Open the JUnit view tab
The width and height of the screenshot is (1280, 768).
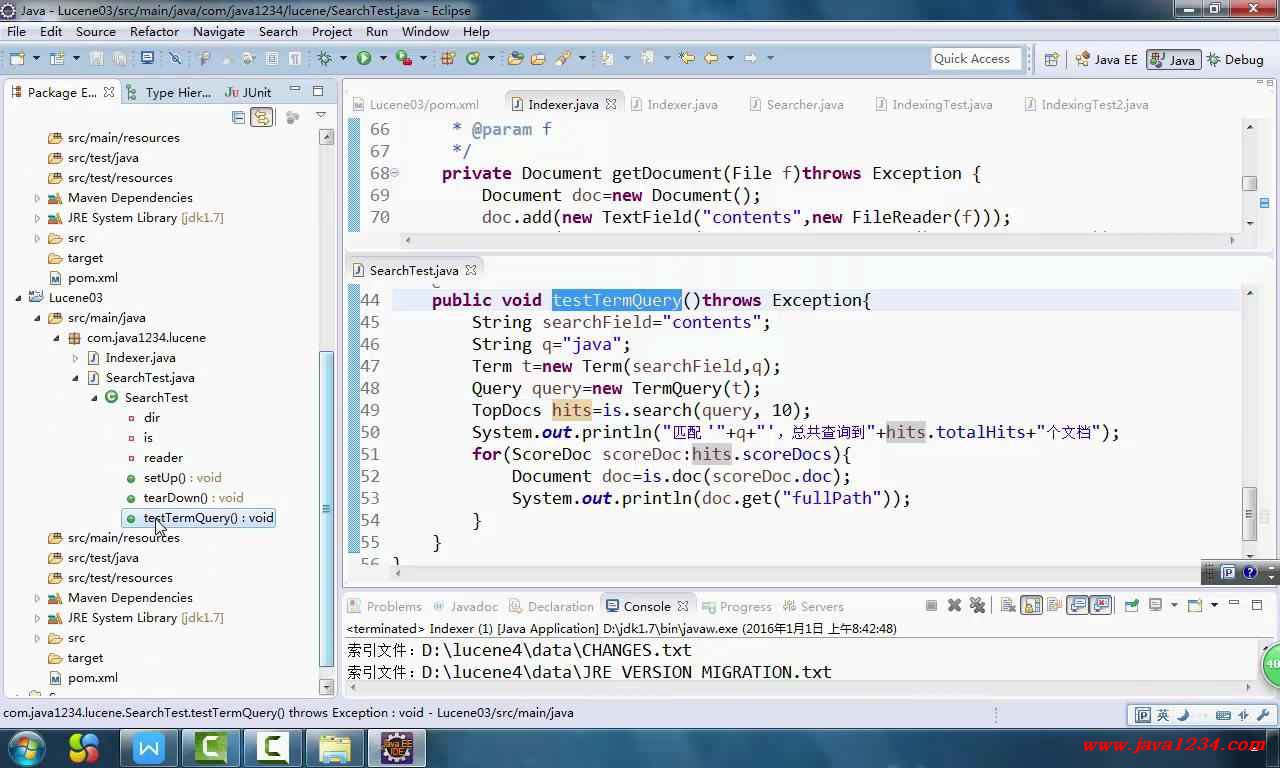coord(250,92)
